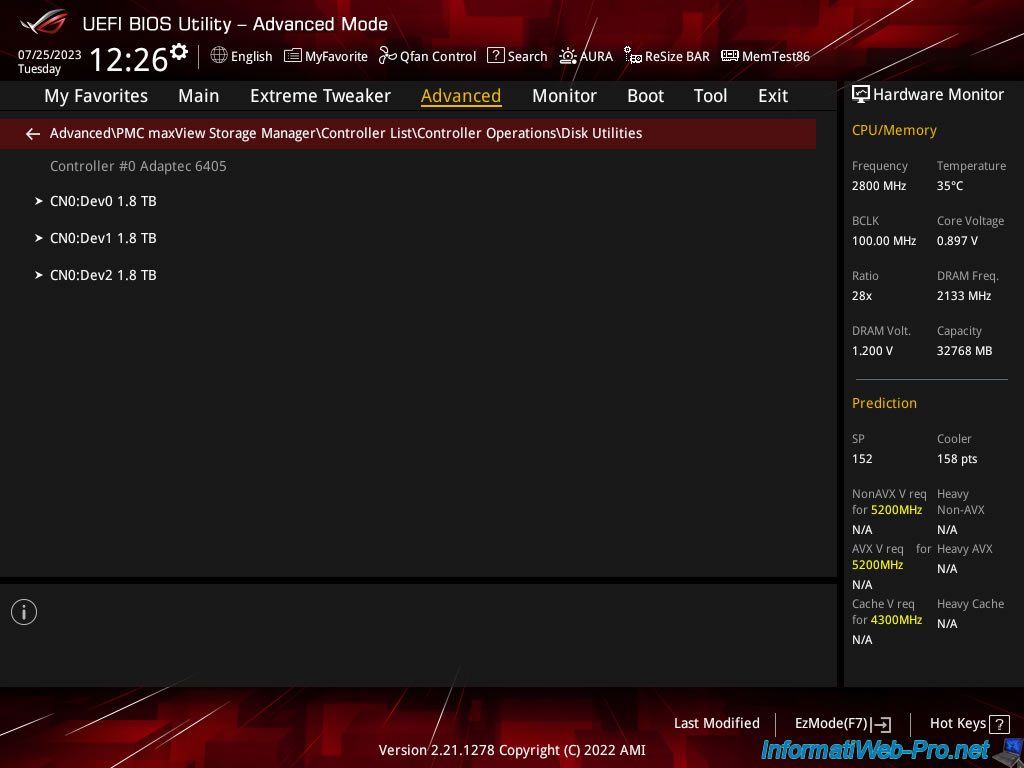Toggle ReSize BAR icon
This screenshot has width=1024, height=768.
pos(633,56)
